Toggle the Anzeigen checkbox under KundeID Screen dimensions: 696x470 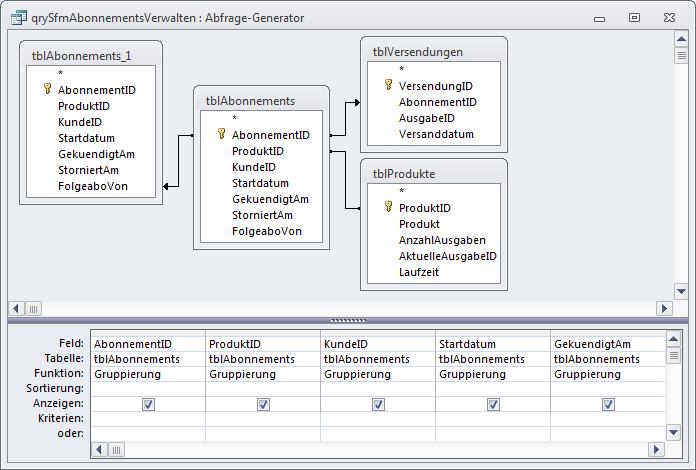click(378, 404)
